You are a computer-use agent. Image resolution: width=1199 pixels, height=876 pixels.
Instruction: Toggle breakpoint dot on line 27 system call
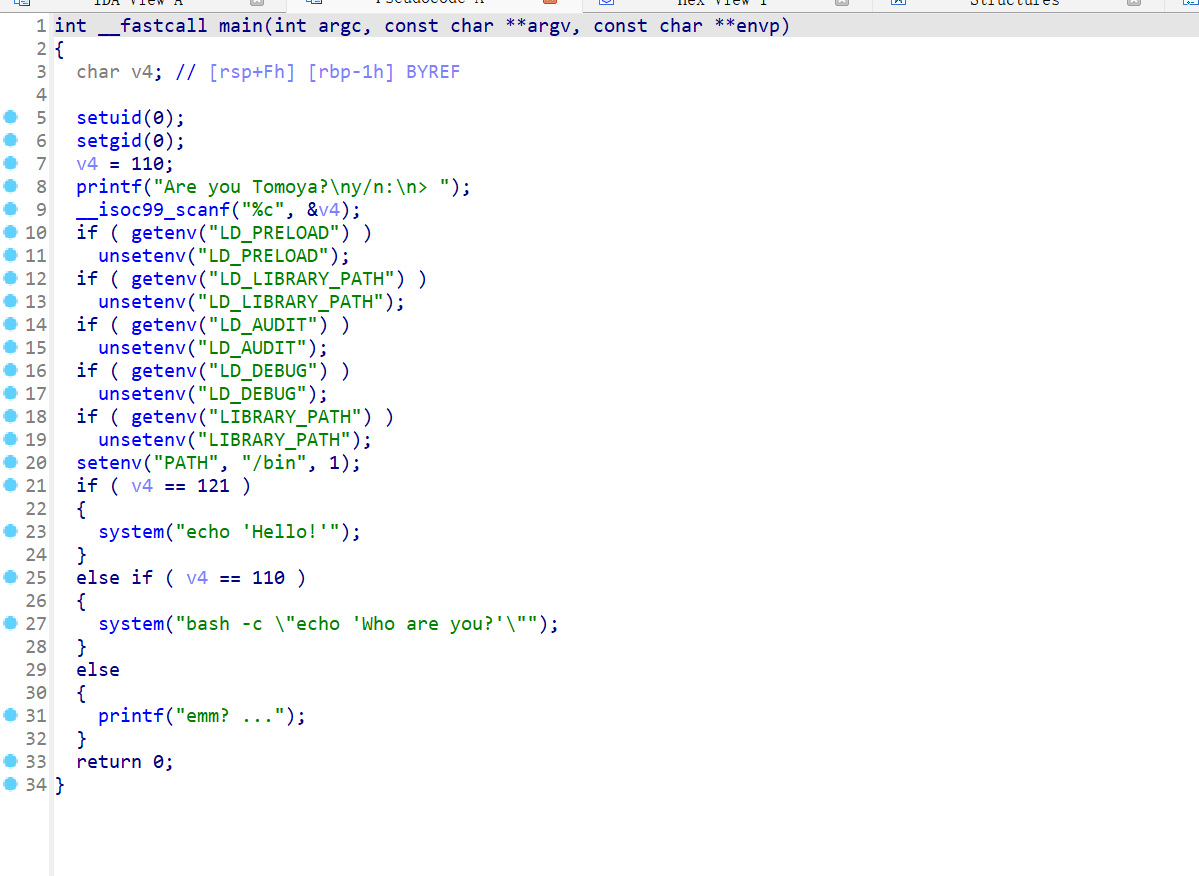tap(11, 624)
